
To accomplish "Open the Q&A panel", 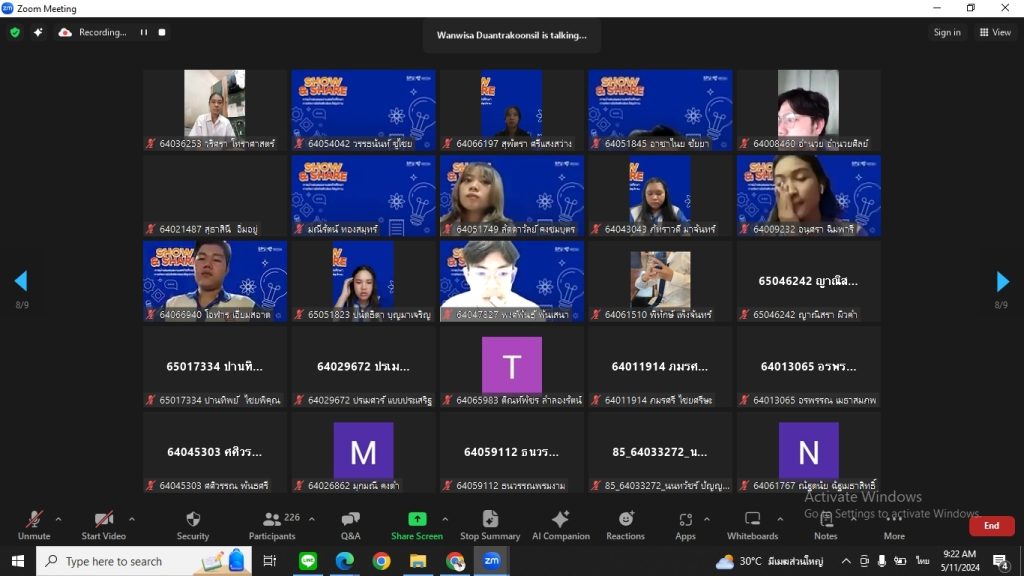I will (x=351, y=526).
